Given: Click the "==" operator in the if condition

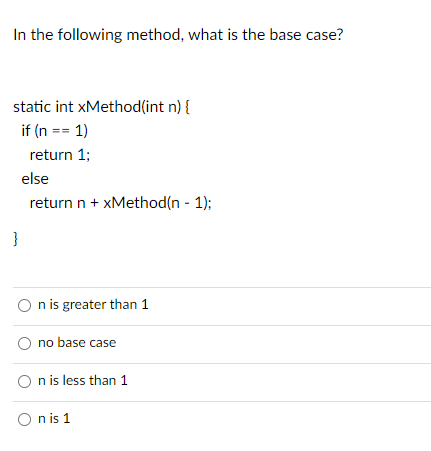Looking at the screenshot, I should pyautogui.click(x=61, y=131).
